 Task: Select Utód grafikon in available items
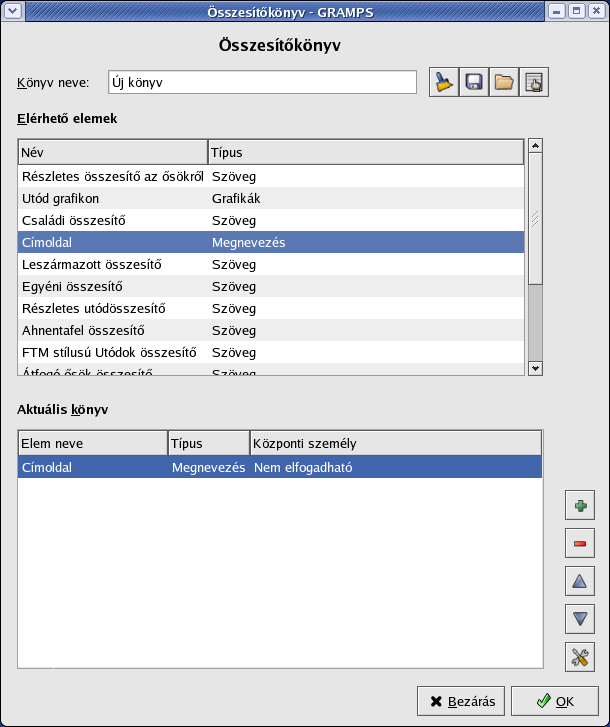(x=60, y=198)
